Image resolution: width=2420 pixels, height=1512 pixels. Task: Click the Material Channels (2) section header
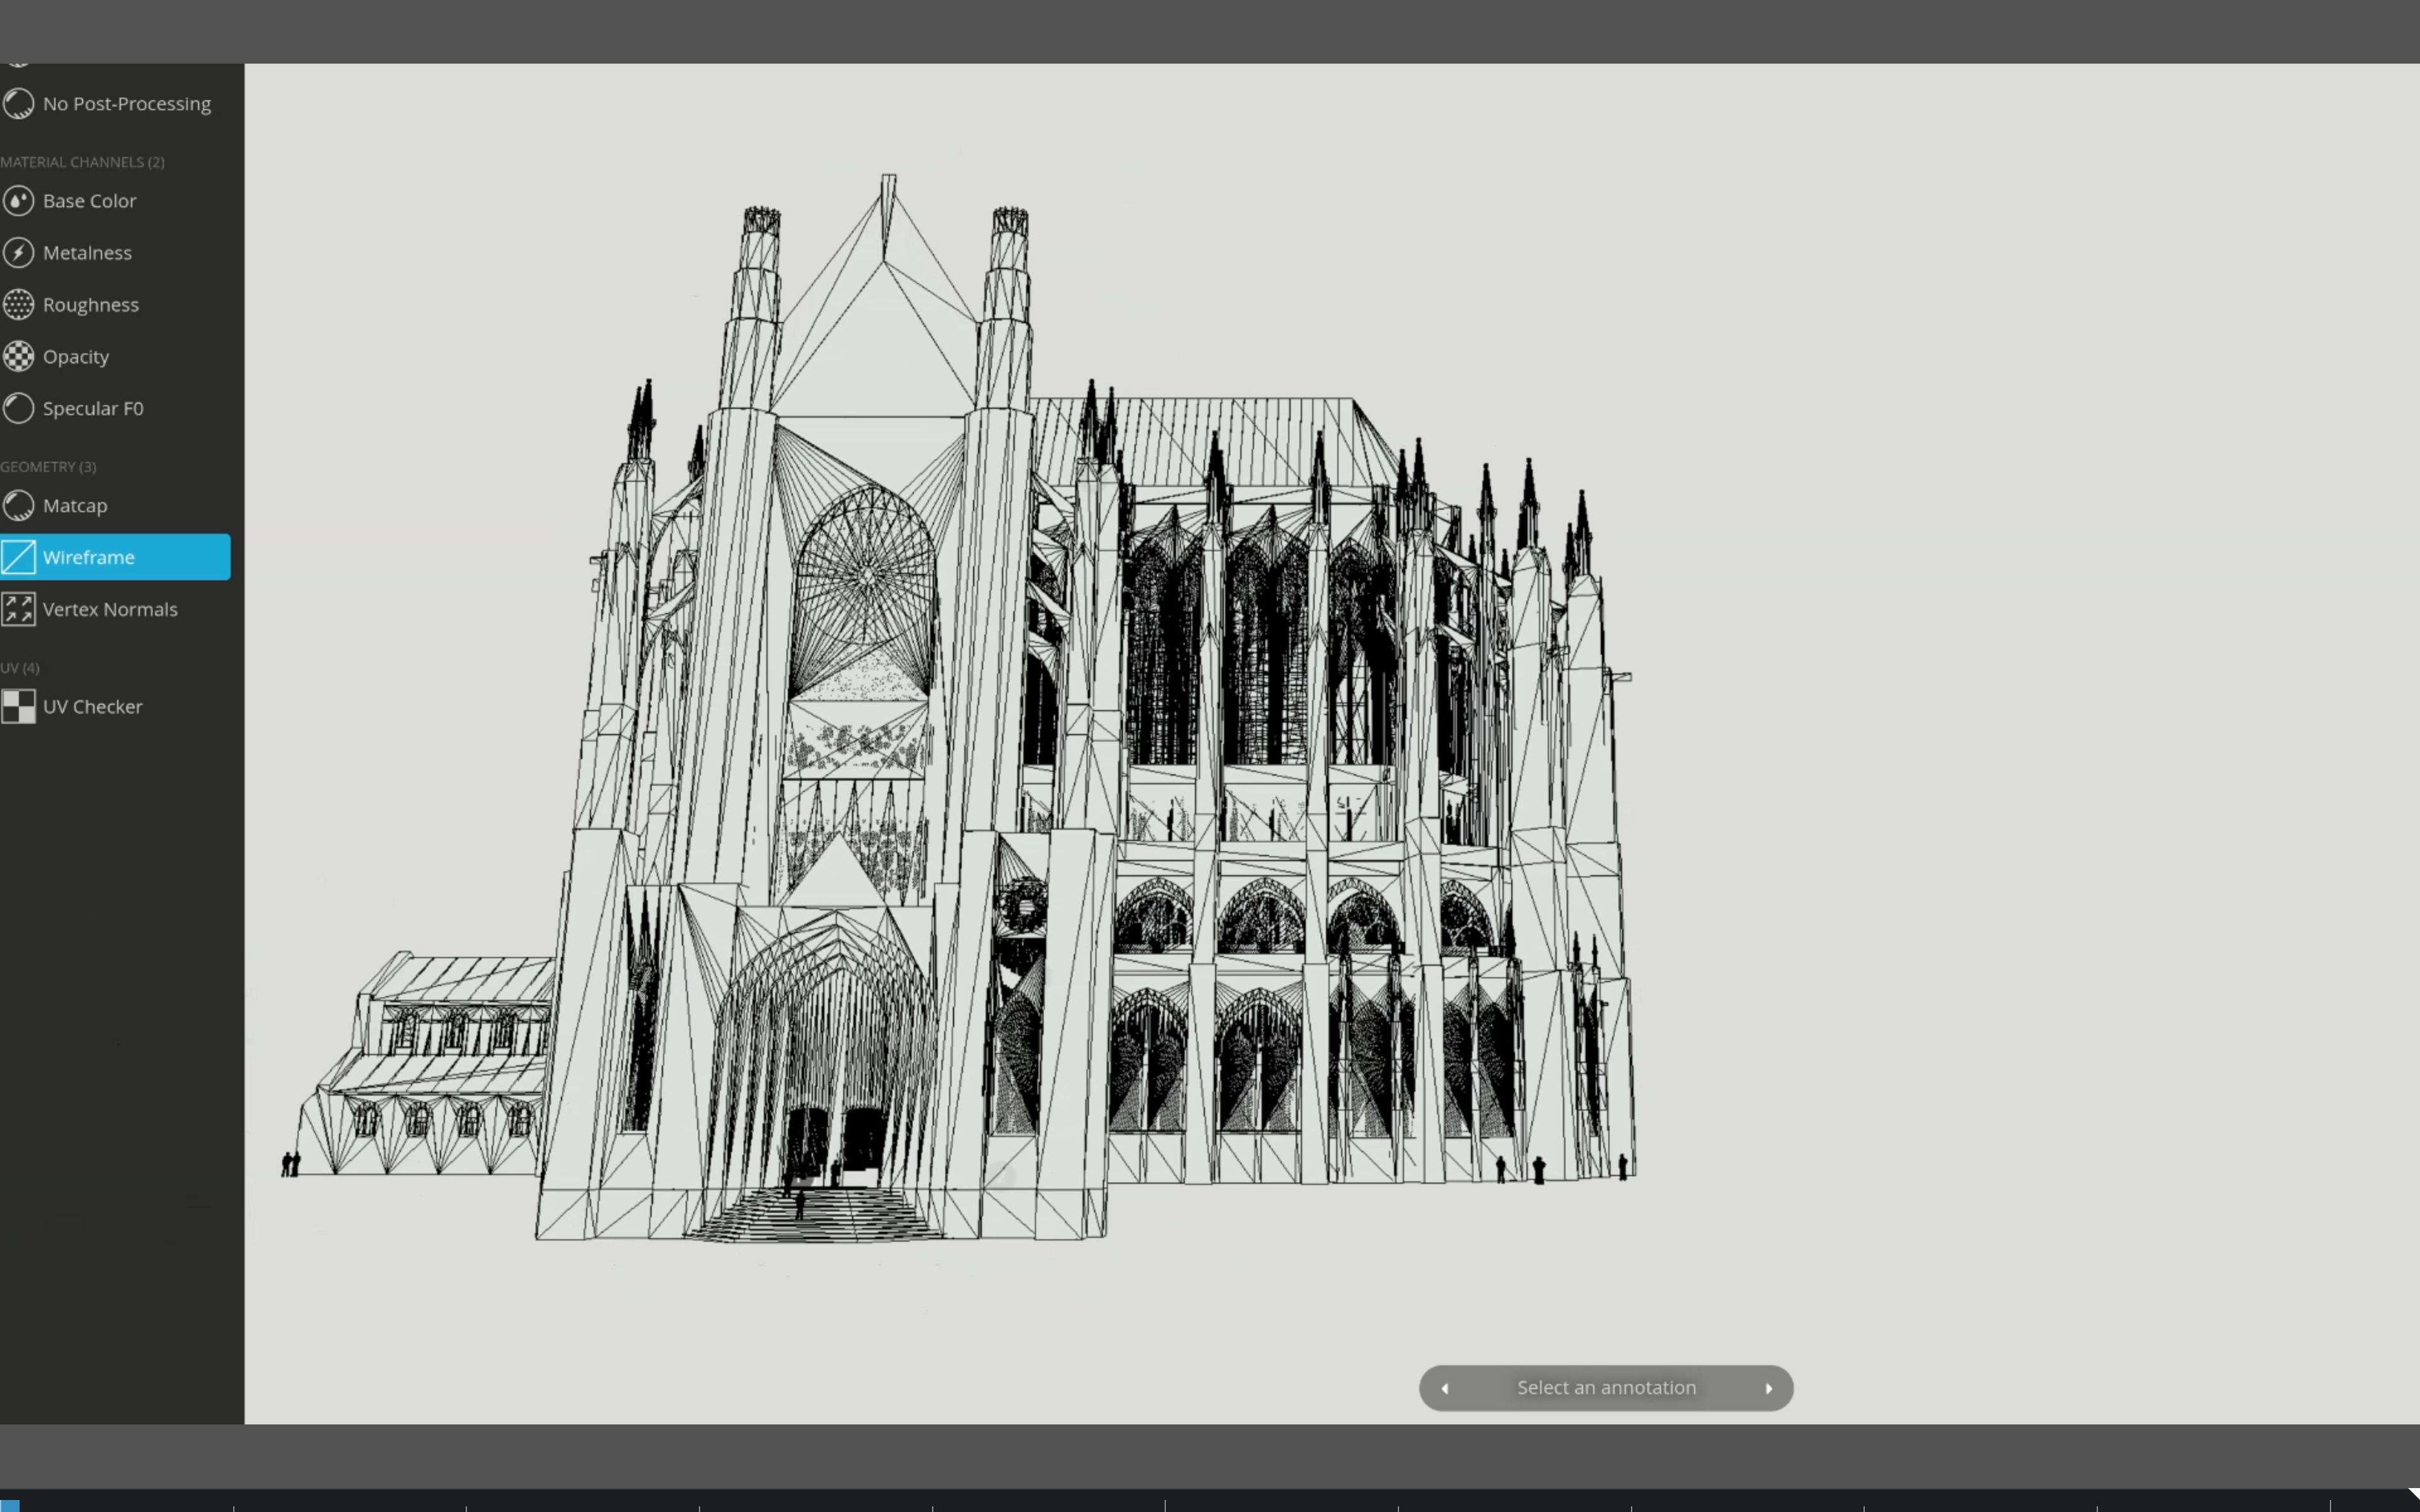pyautogui.click(x=82, y=162)
